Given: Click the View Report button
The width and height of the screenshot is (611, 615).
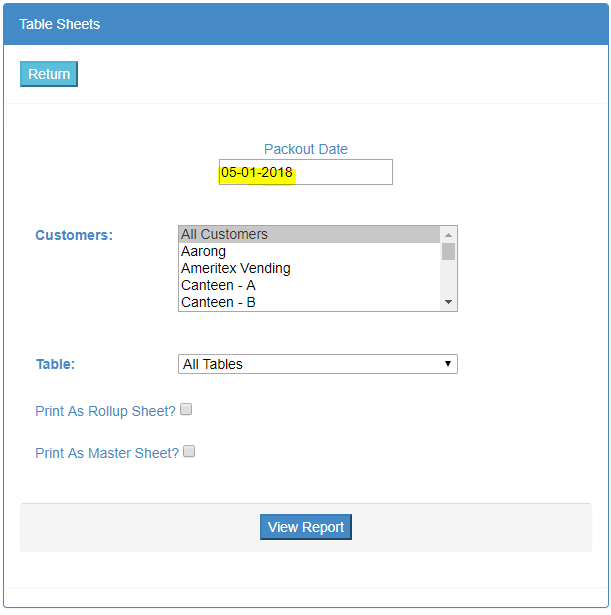Looking at the screenshot, I should 306,527.
